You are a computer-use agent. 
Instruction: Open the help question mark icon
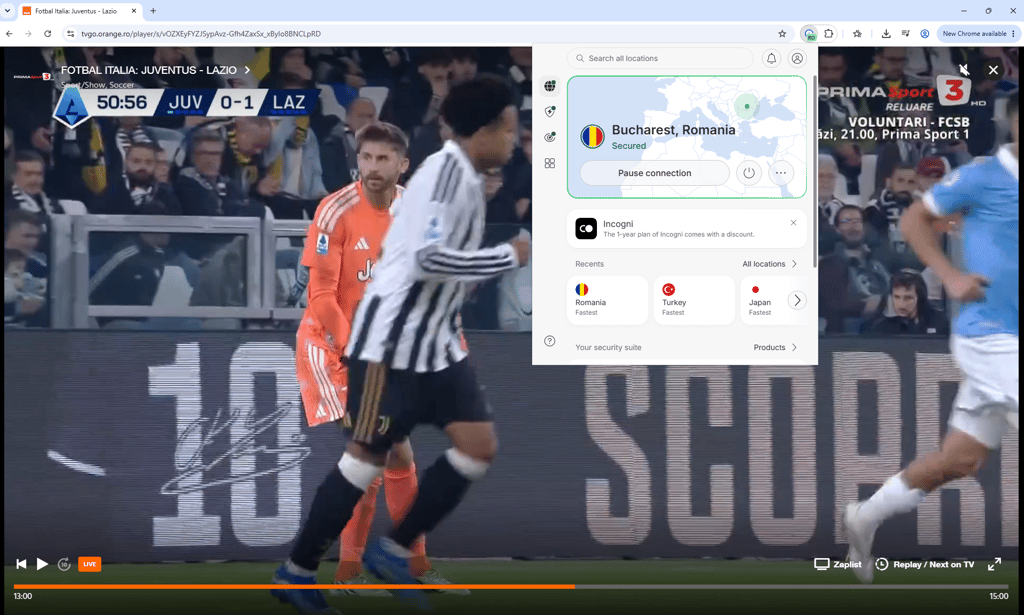550,341
